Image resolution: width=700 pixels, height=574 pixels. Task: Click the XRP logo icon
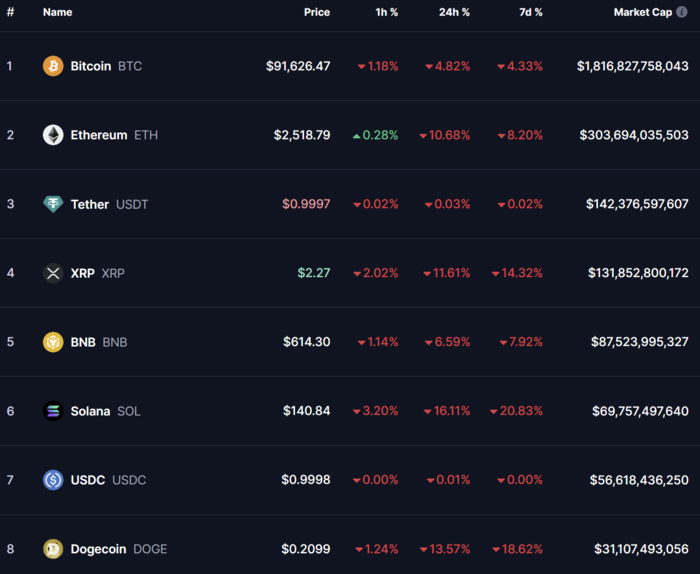pos(53,273)
